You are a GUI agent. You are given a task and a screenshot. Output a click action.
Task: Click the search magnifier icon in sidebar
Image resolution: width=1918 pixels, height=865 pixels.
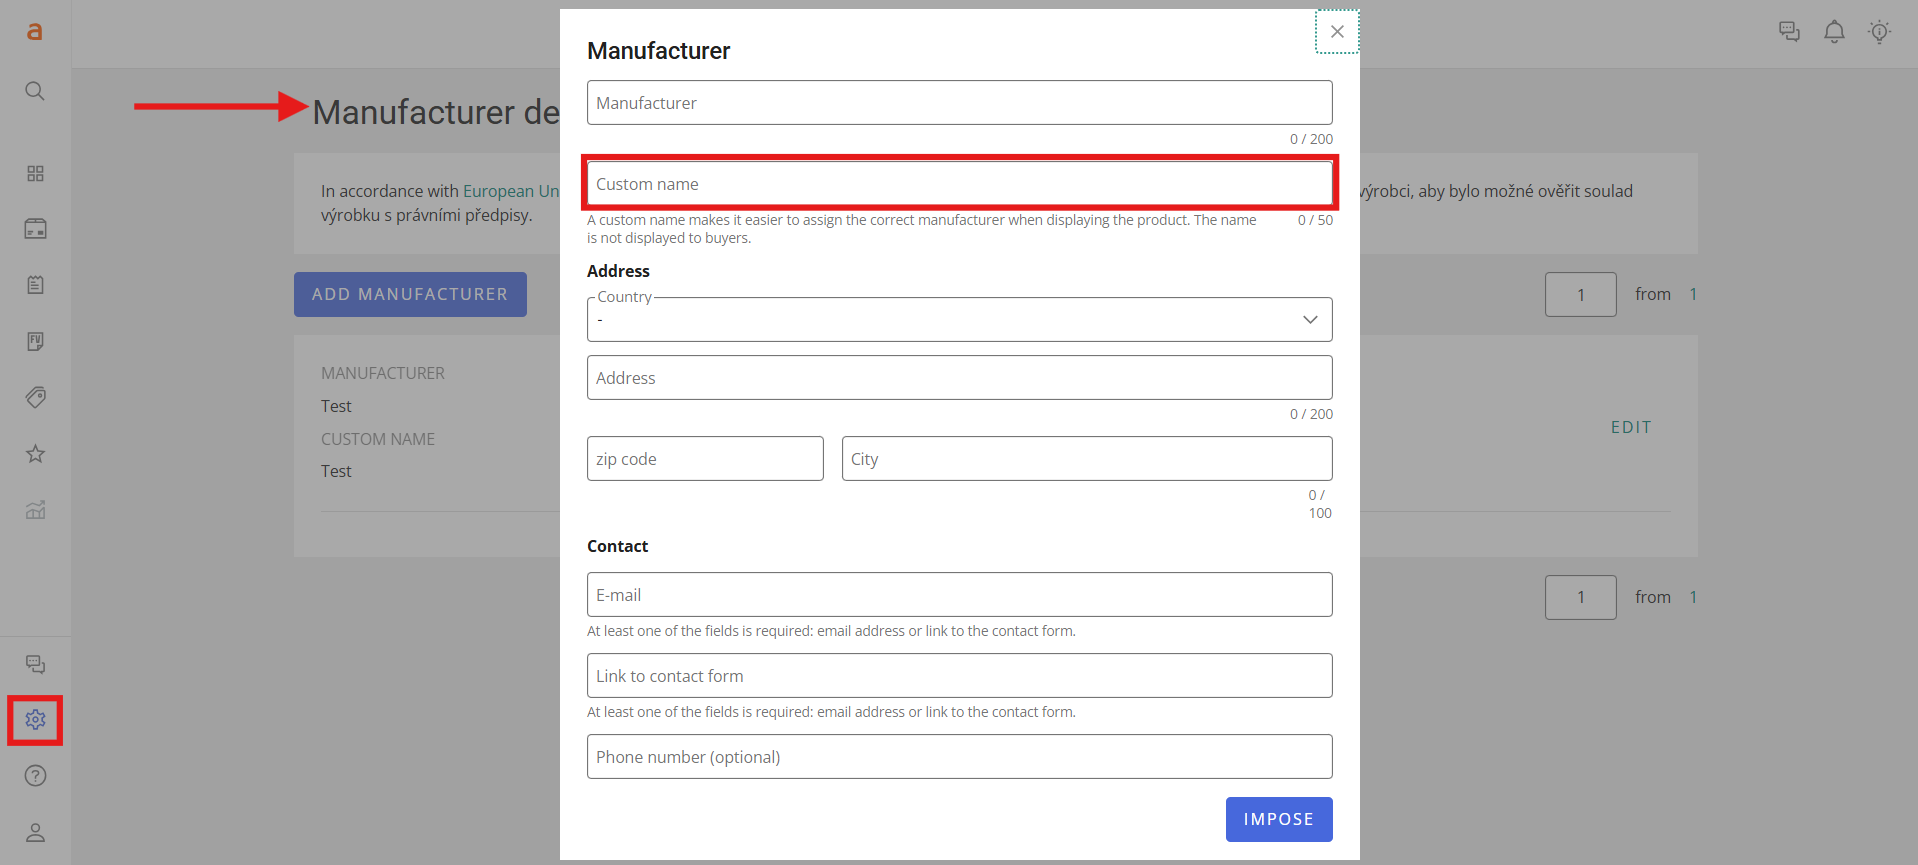[35, 91]
